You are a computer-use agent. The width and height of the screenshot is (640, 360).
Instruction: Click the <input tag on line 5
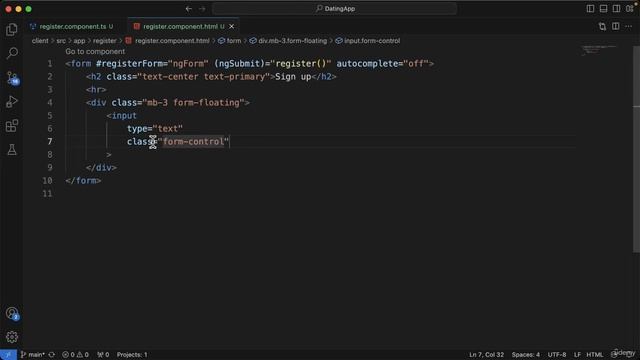point(122,116)
